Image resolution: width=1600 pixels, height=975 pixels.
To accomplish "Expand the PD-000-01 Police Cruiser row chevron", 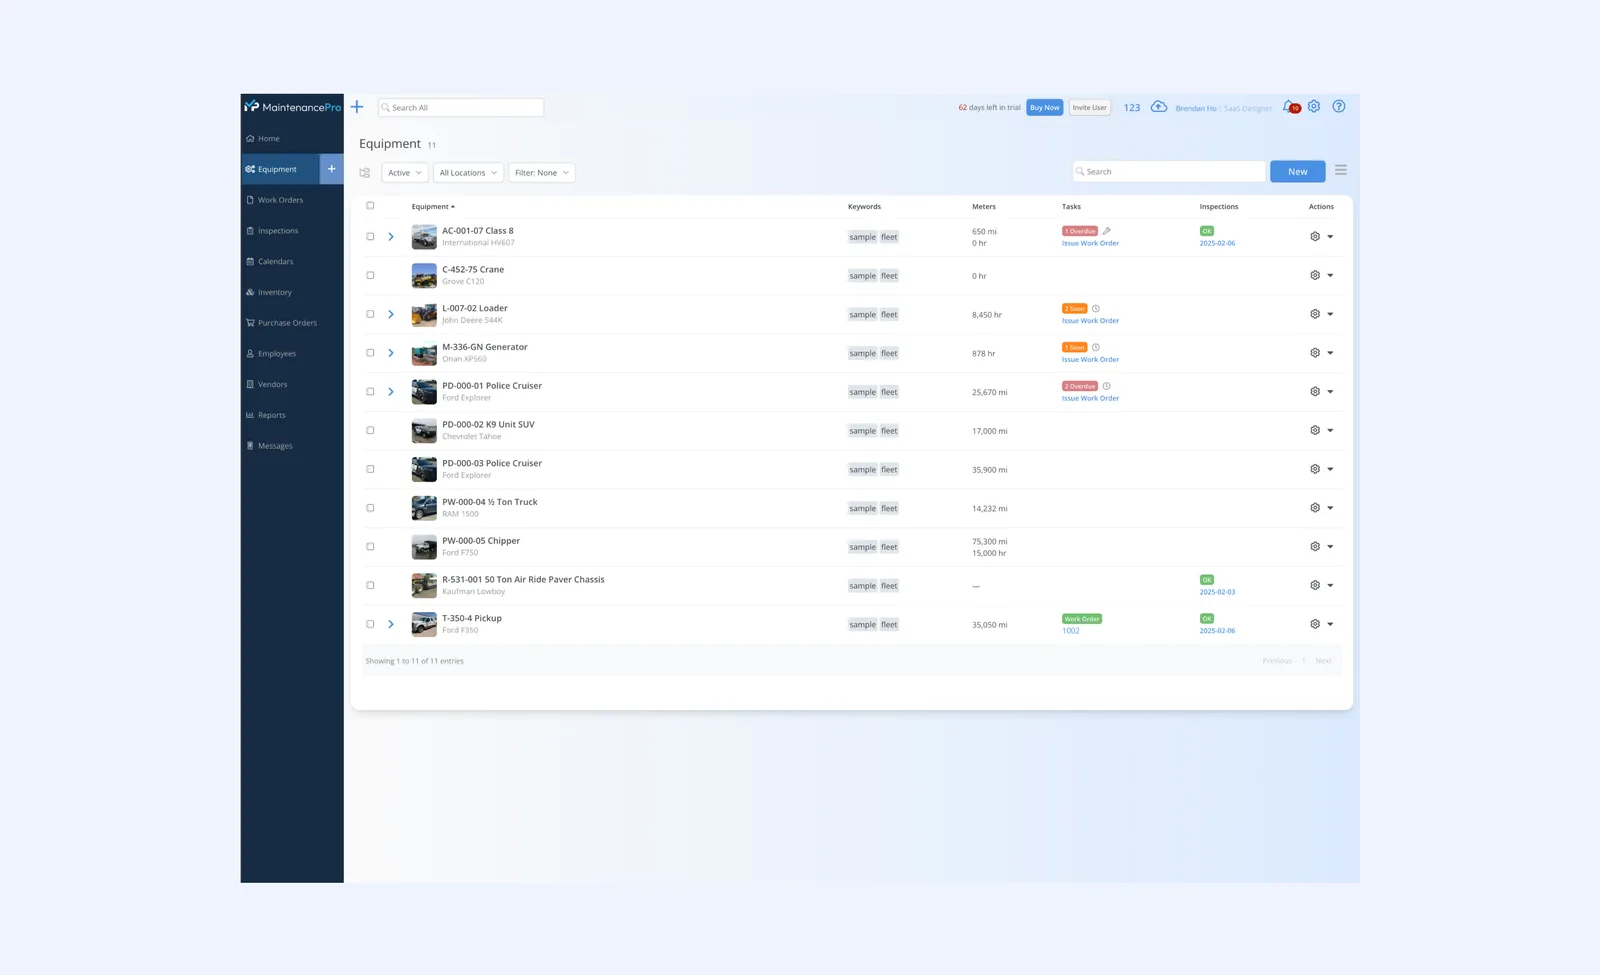I will [391, 392].
